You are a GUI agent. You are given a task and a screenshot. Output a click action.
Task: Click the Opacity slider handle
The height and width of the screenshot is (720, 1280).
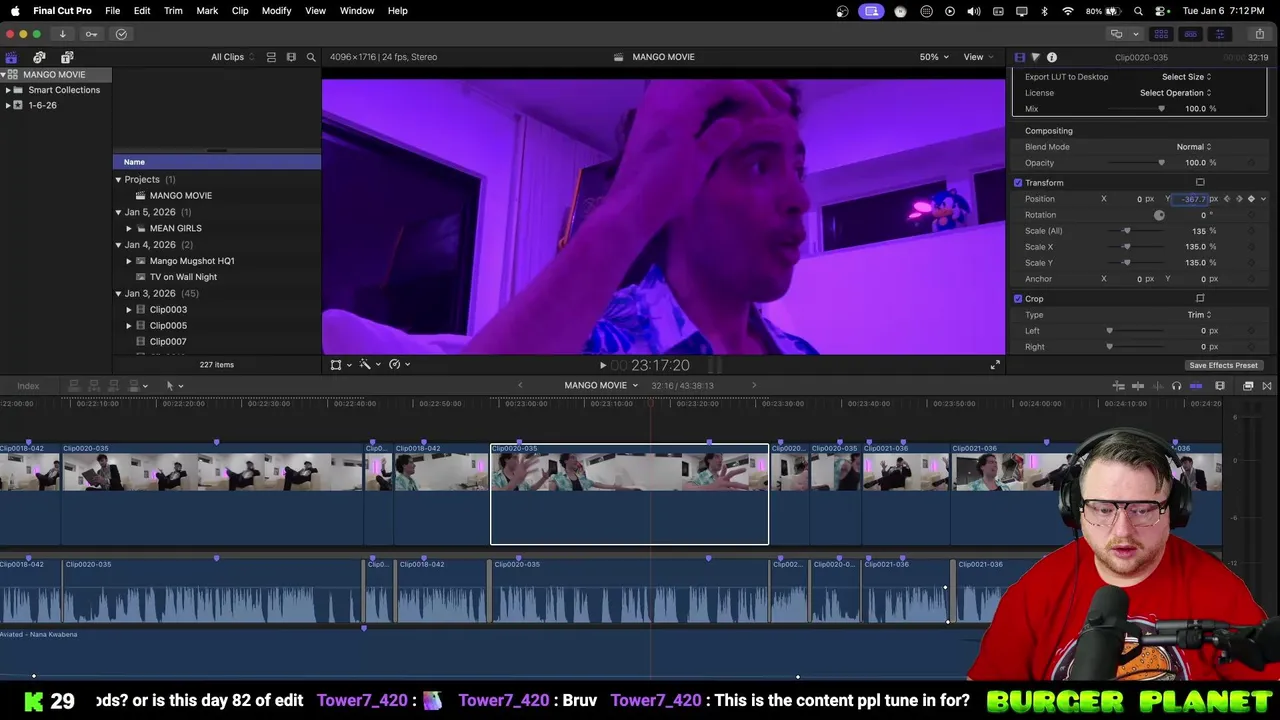click(x=1161, y=163)
